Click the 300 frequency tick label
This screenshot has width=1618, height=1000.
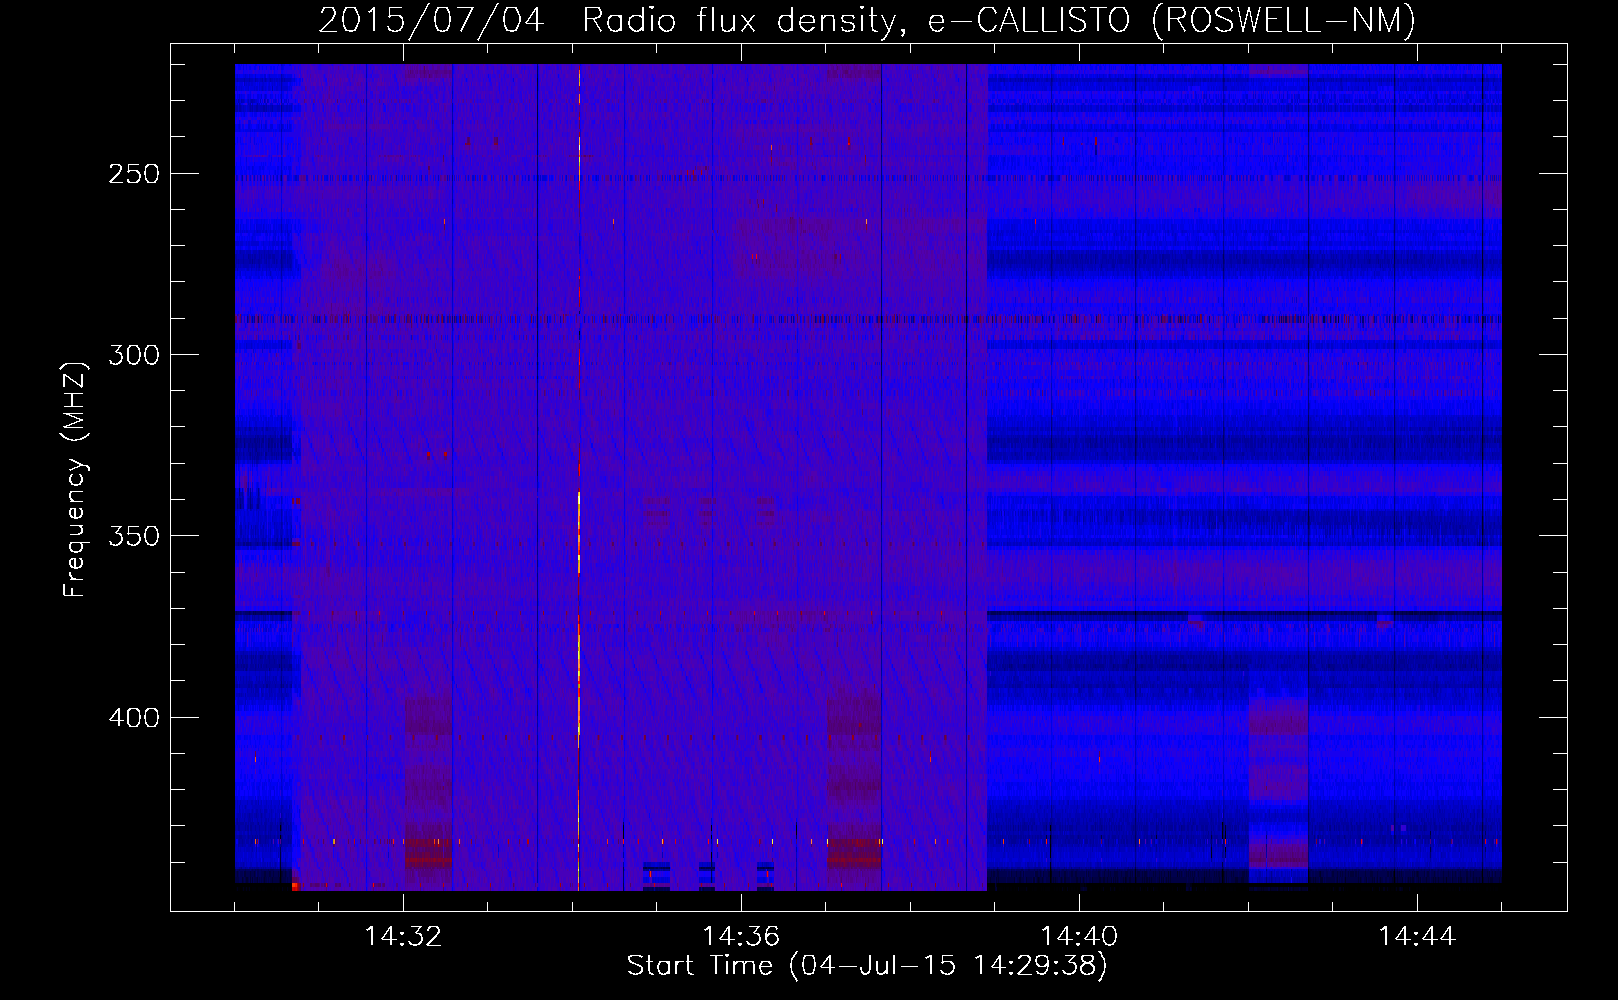click(x=134, y=355)
